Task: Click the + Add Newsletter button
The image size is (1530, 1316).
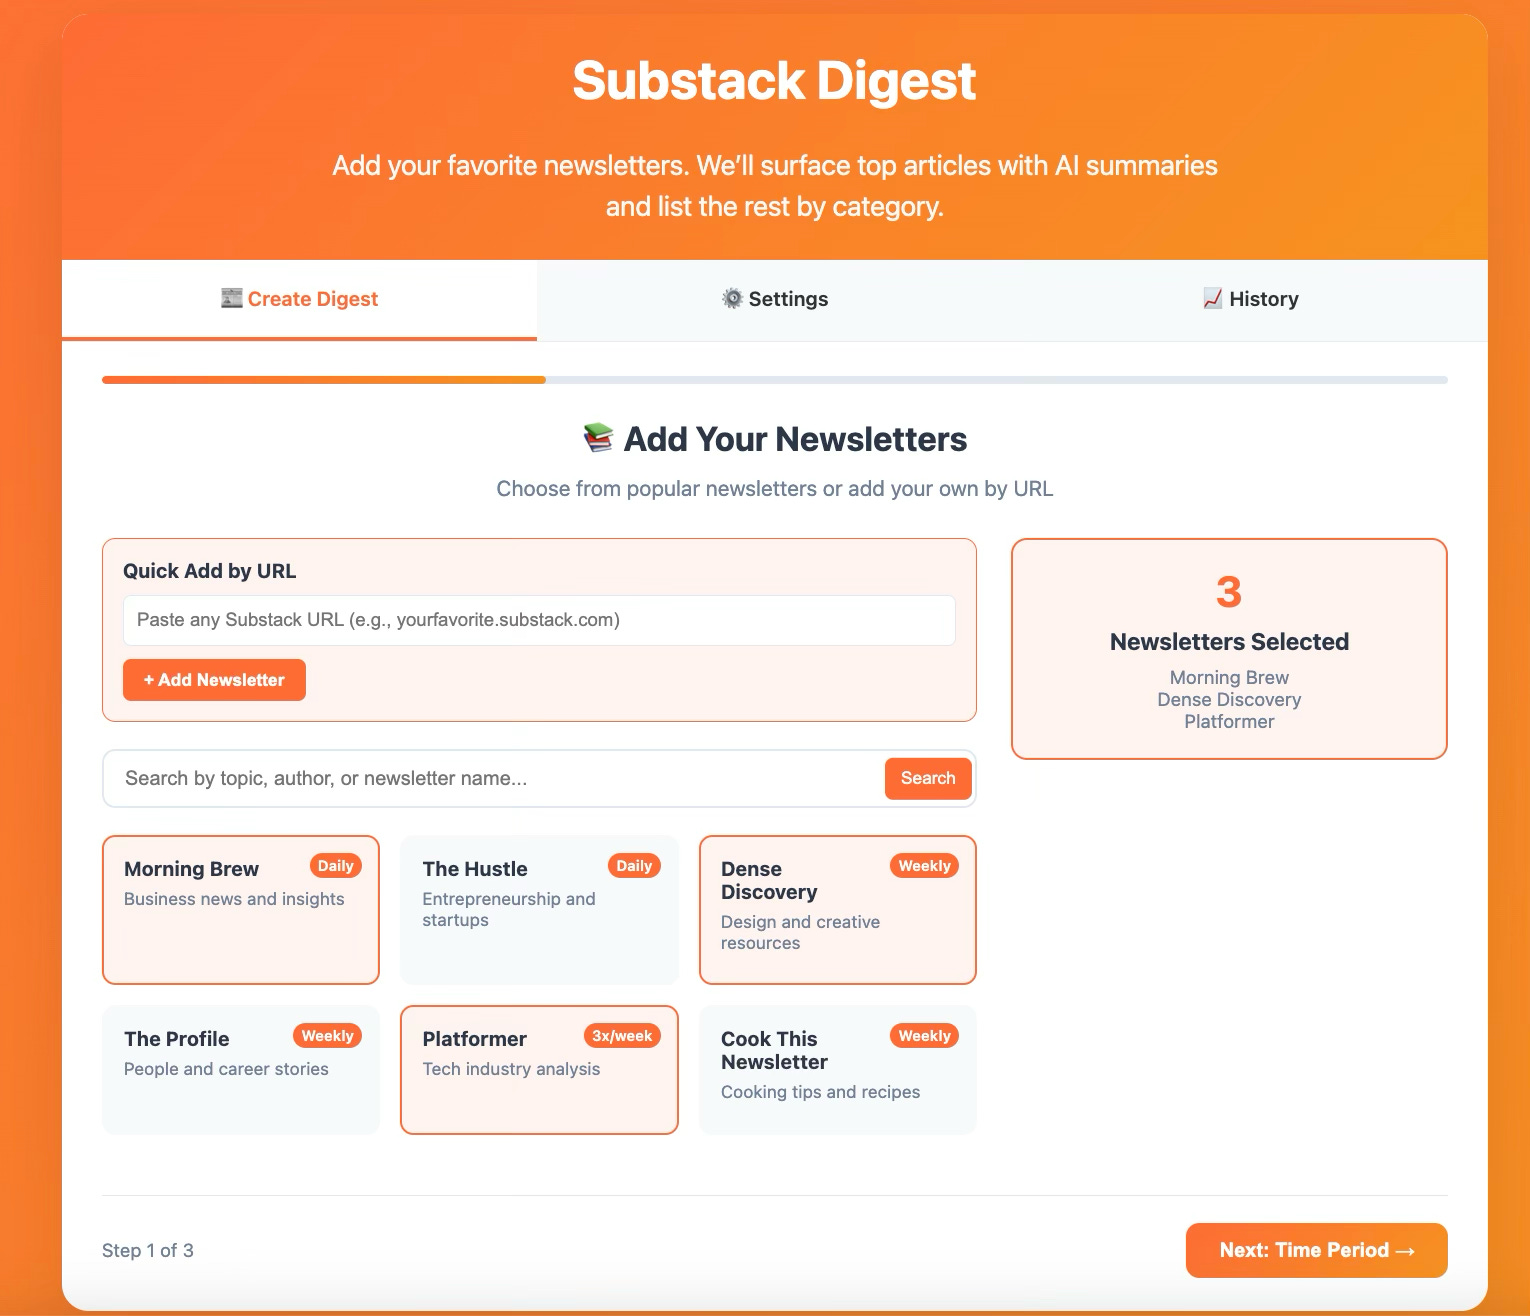Action: click(214, 680)
